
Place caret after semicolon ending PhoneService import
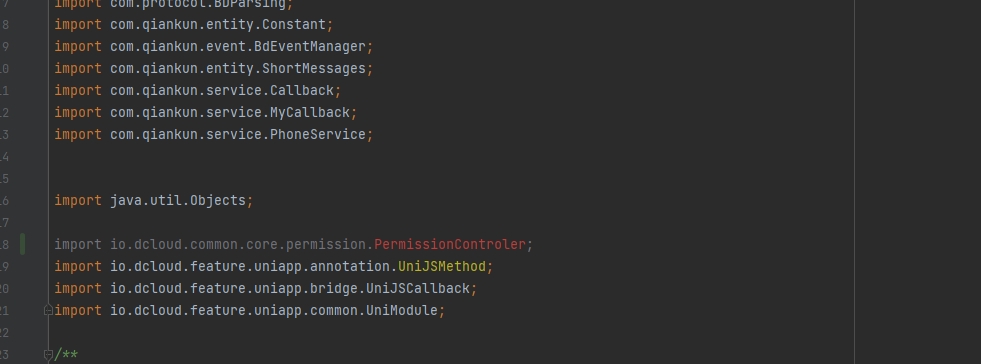(x=374, y=134)
